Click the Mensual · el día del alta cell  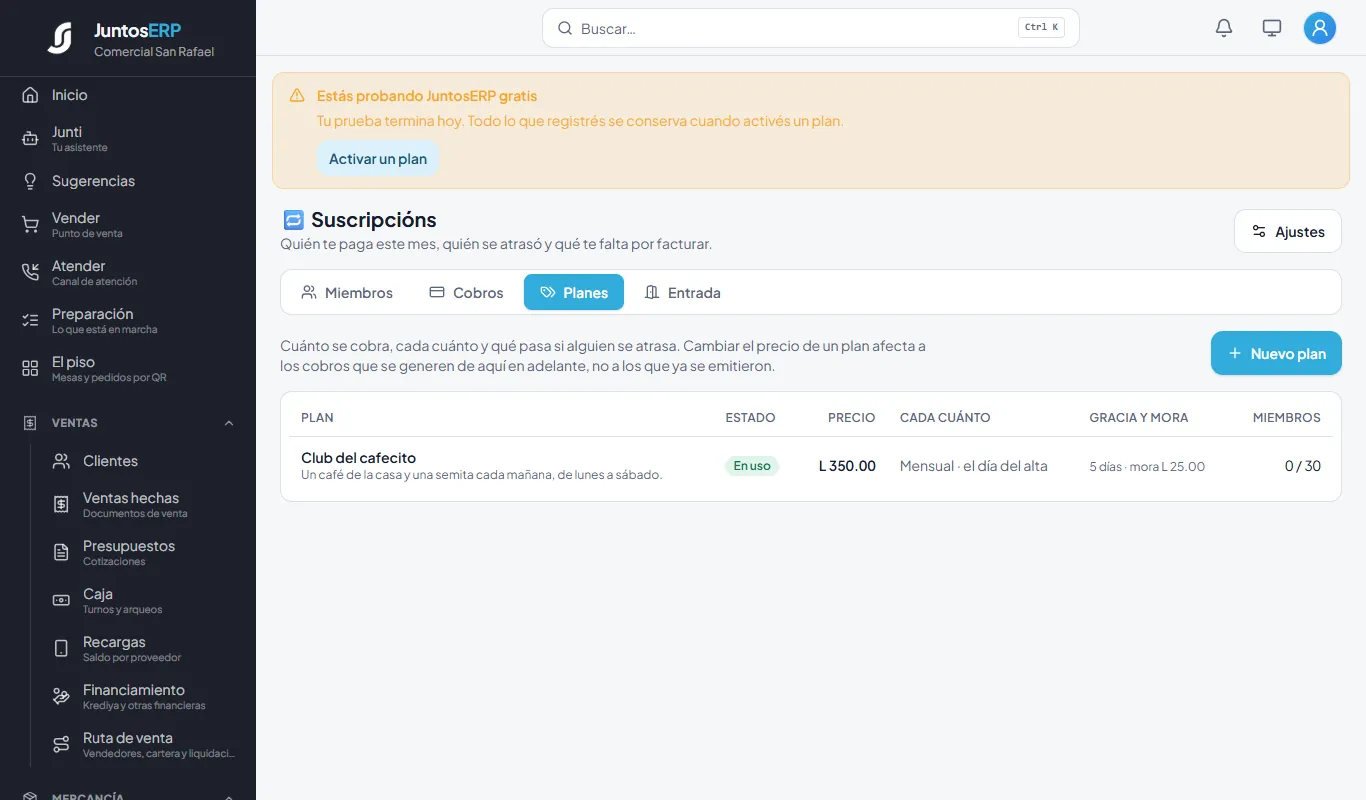(x=974, y=466)
